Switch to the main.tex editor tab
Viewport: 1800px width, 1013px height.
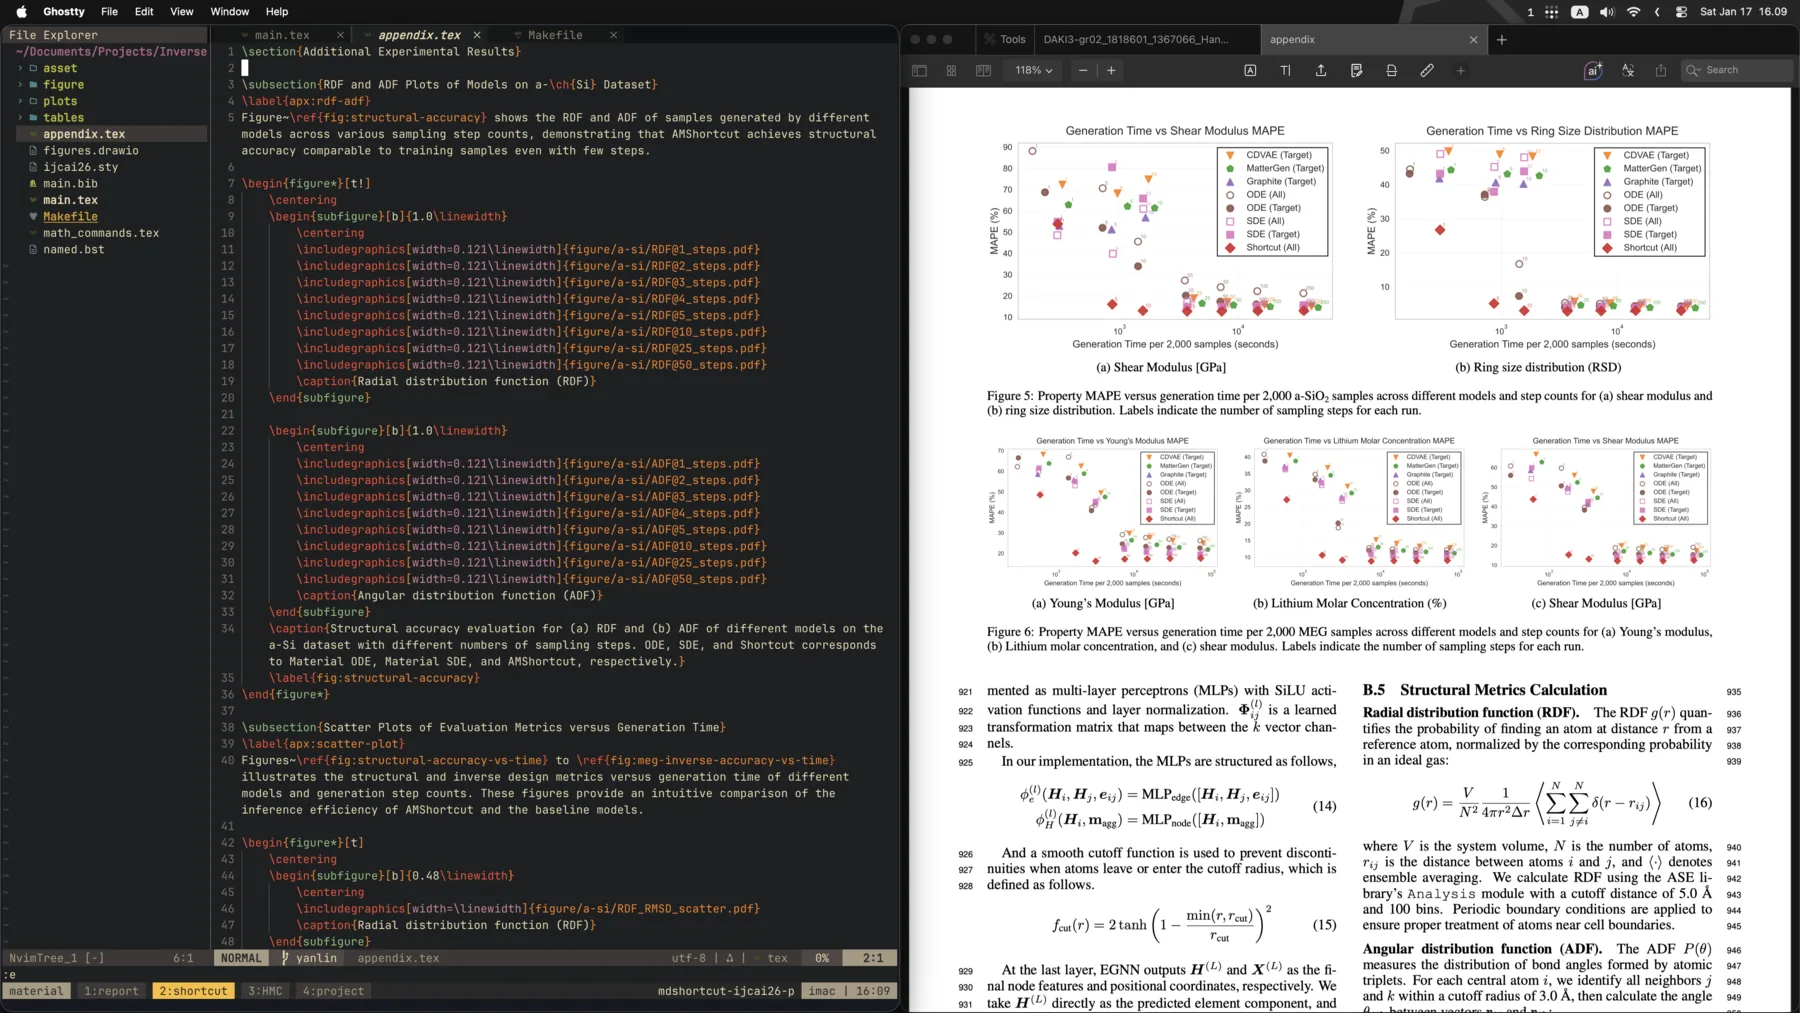283,34
